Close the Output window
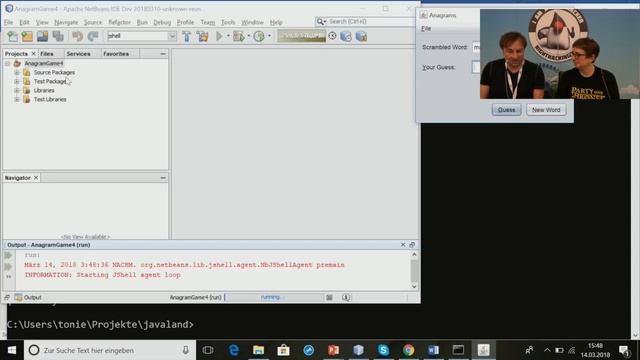640x360 pixels. tap(403, 244)
